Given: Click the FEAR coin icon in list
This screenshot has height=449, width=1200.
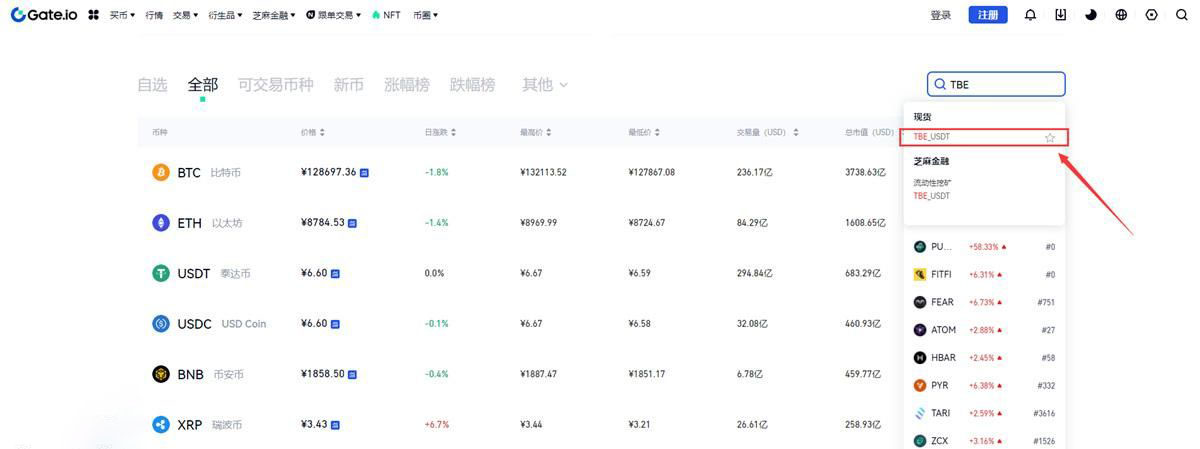Looking at the screenshot, I should [x=920, y=302].
